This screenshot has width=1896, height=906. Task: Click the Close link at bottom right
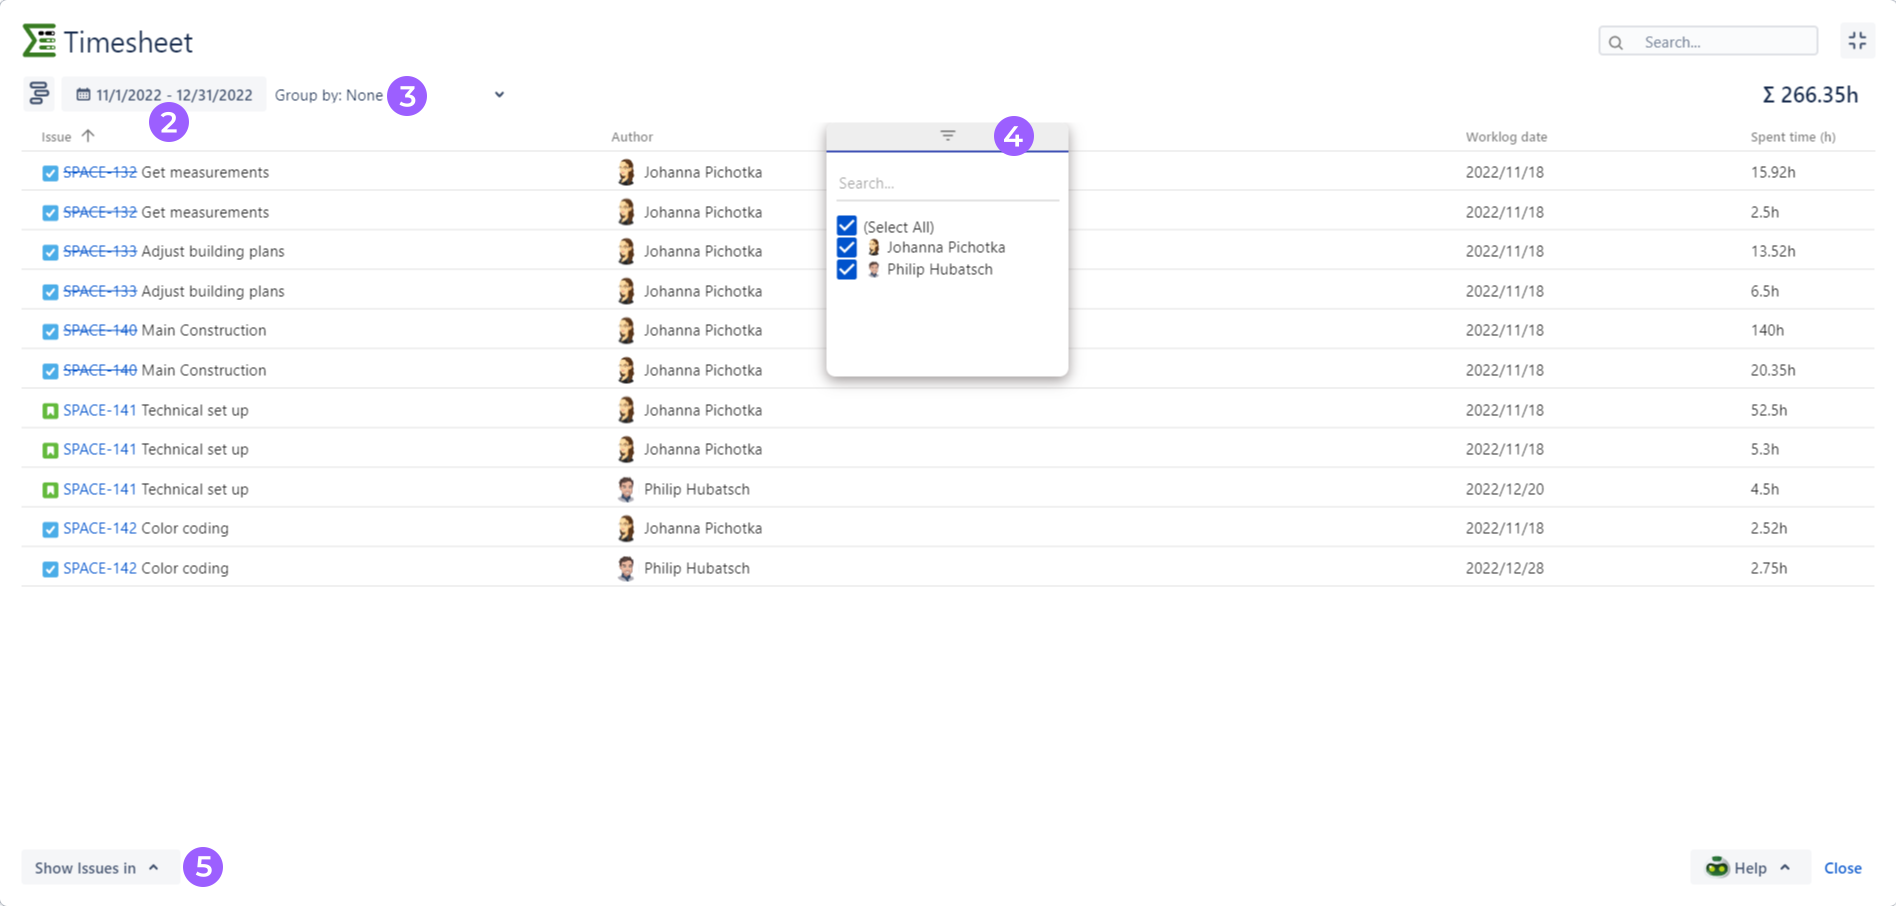point(1843,867)
